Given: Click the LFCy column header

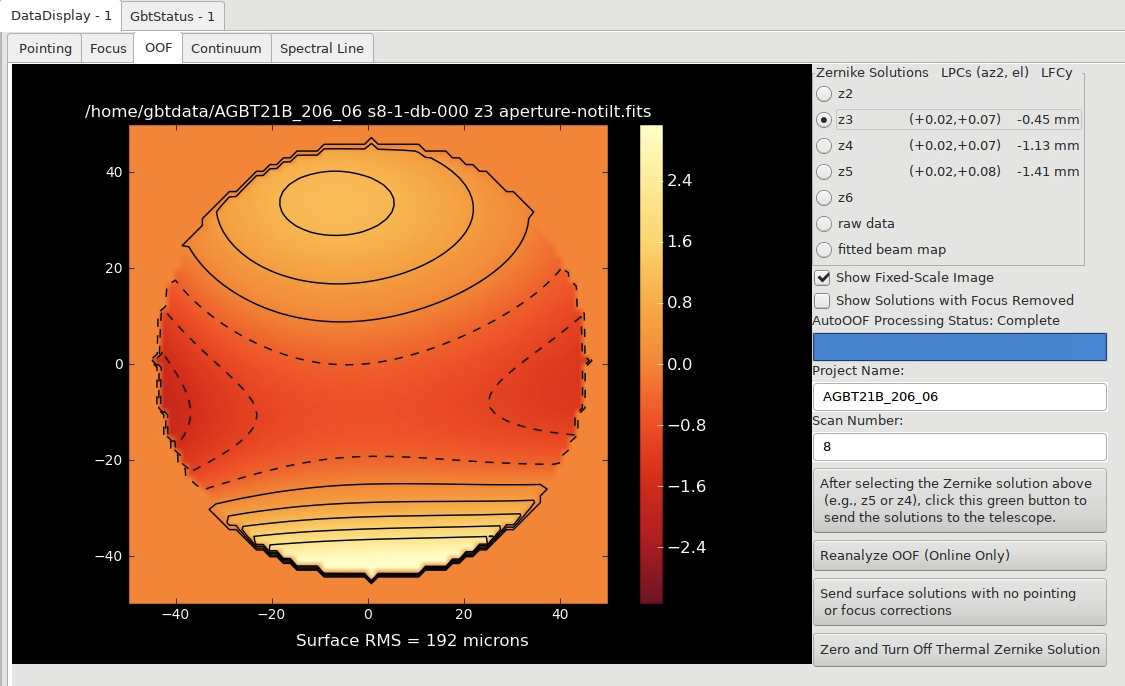Looking at the screenshot, I should pyautogui.click(x=1056, y=72).
